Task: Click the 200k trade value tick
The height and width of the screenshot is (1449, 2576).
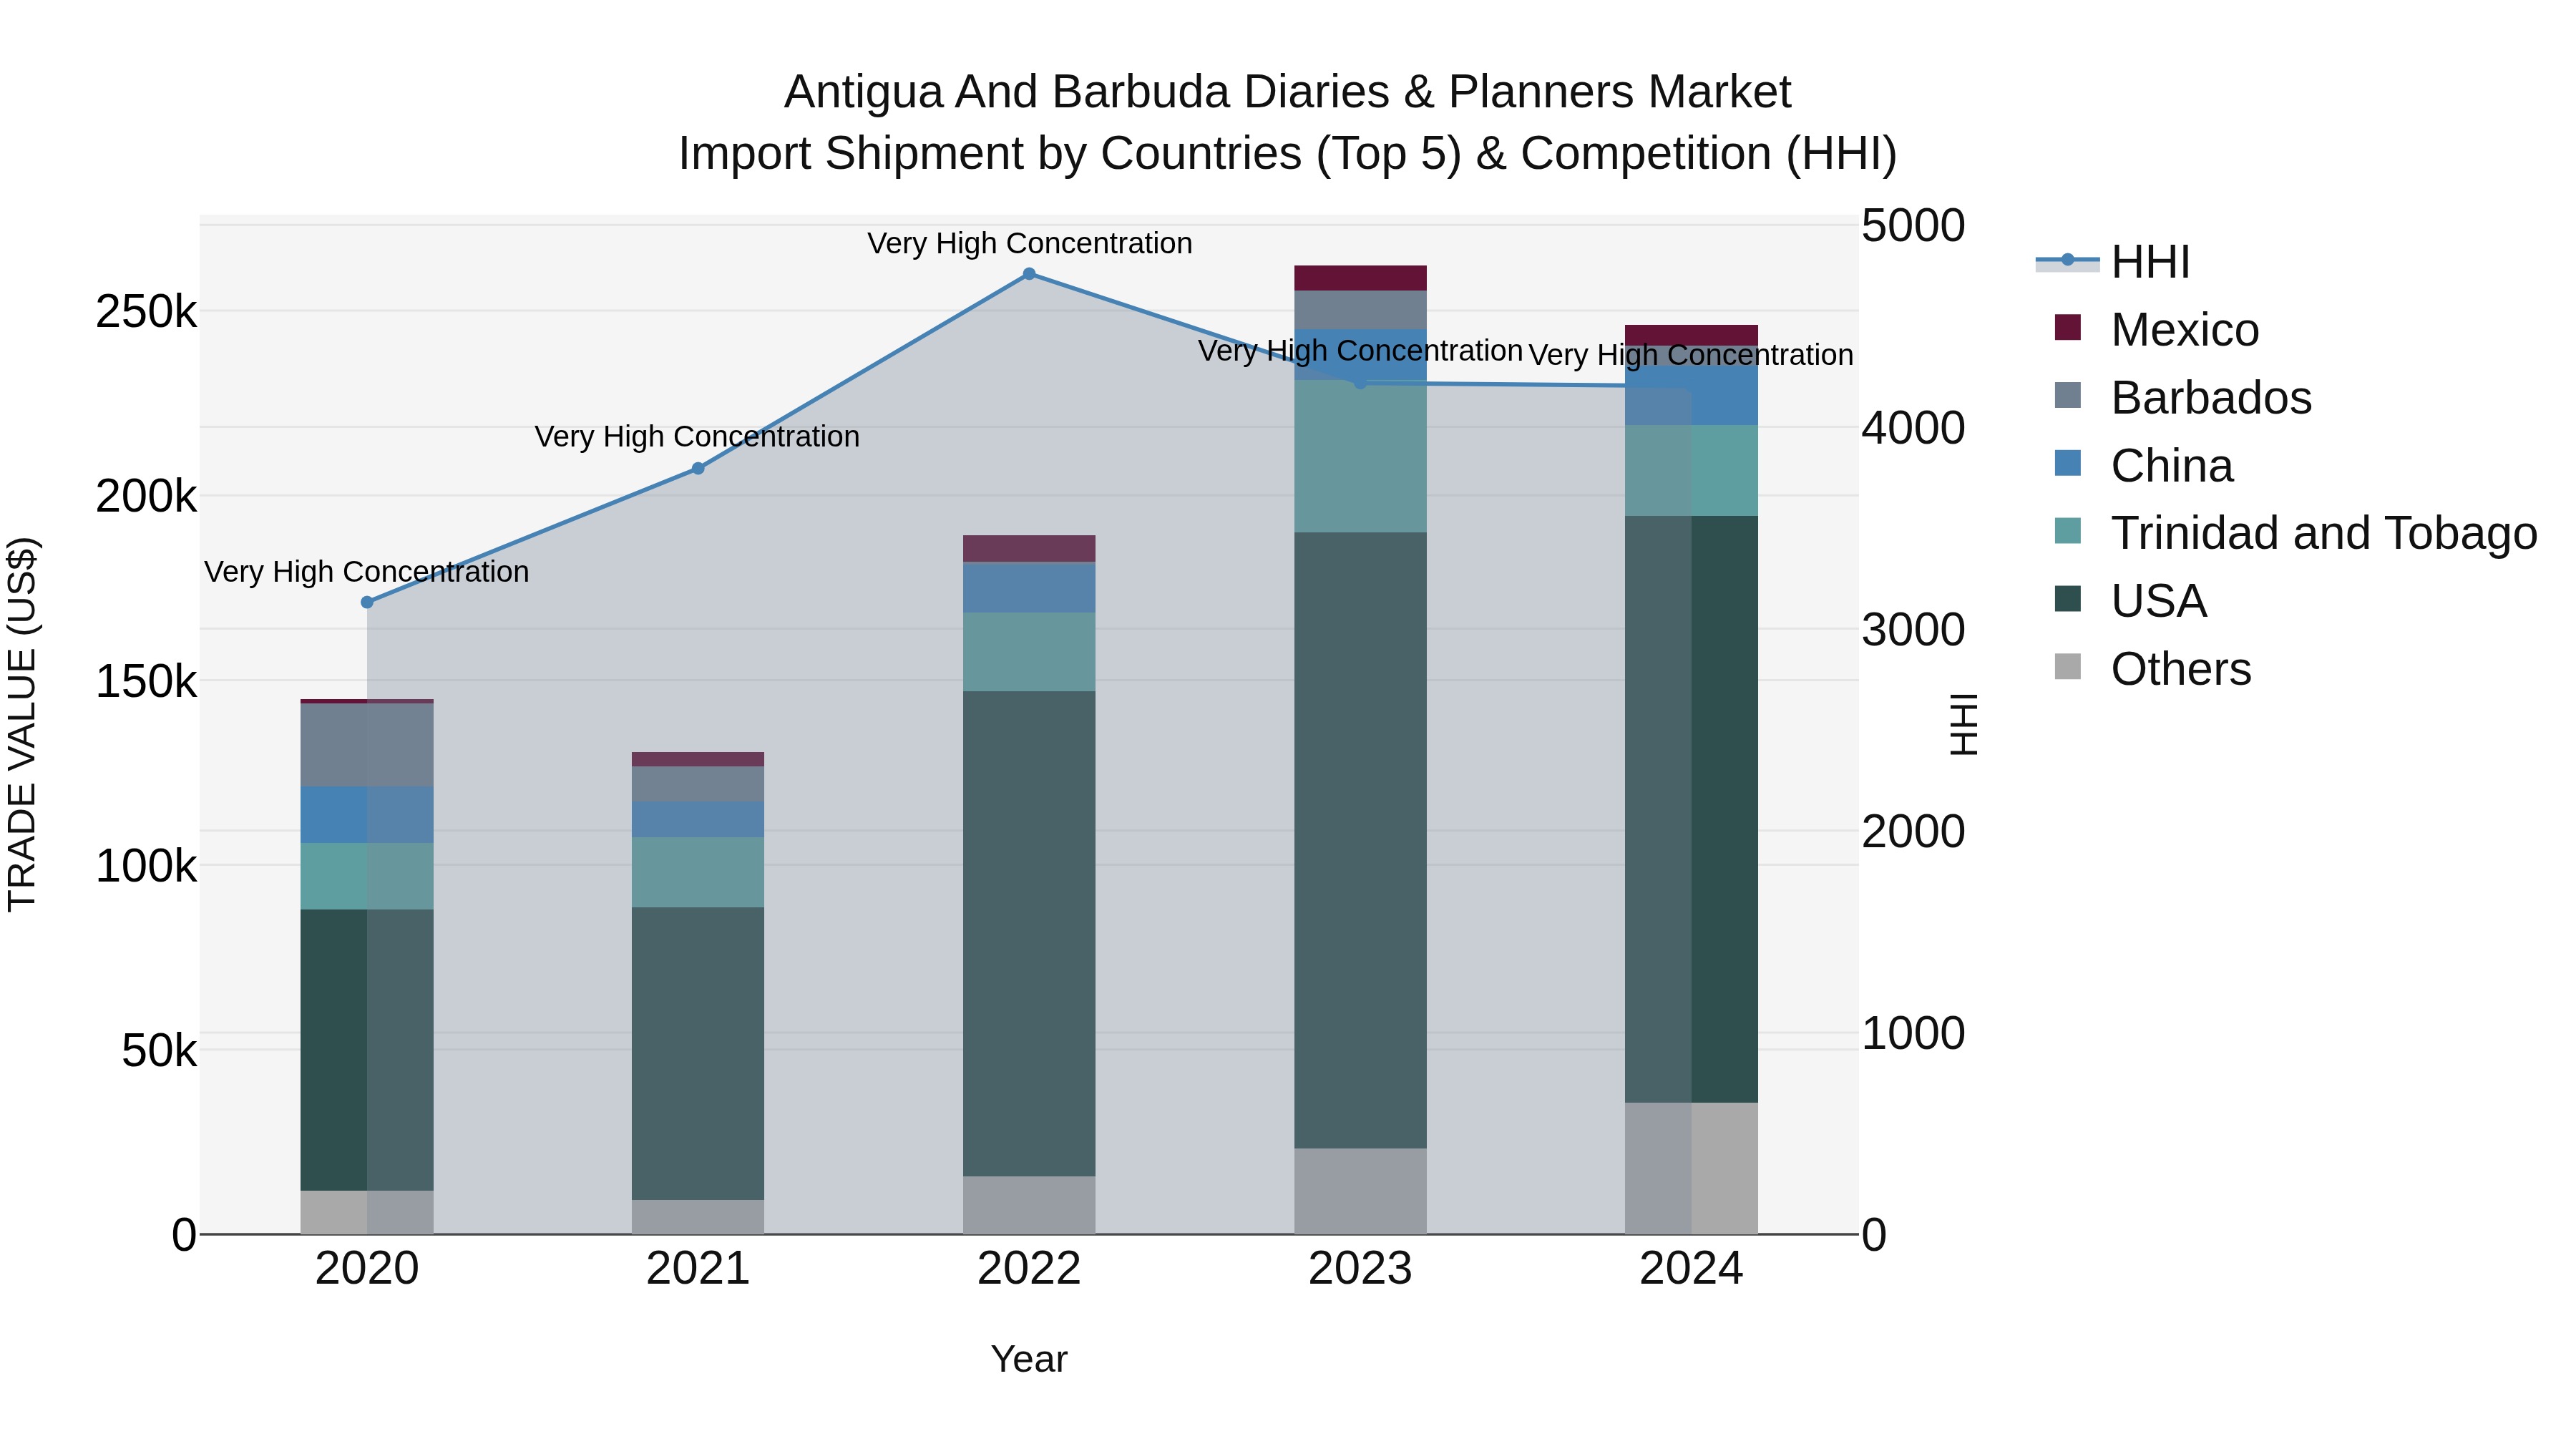Action: click(146, 496)
